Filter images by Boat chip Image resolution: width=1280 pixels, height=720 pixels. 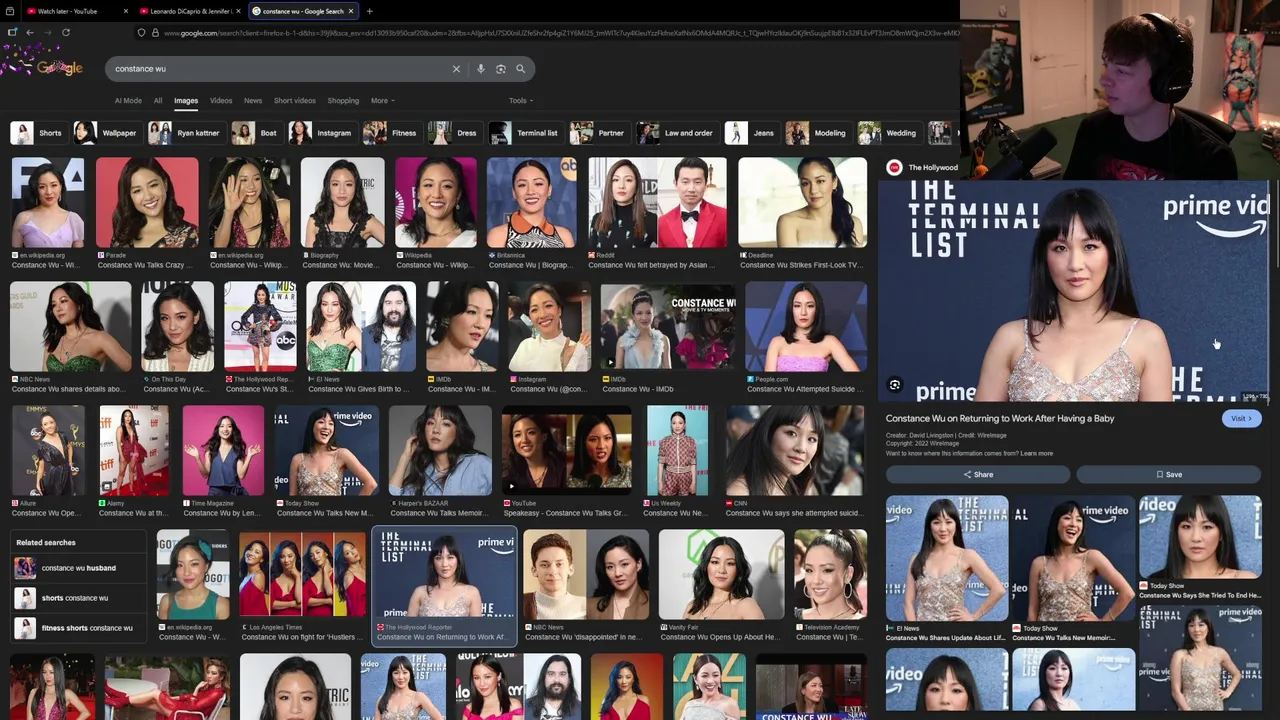pos(256,133)
